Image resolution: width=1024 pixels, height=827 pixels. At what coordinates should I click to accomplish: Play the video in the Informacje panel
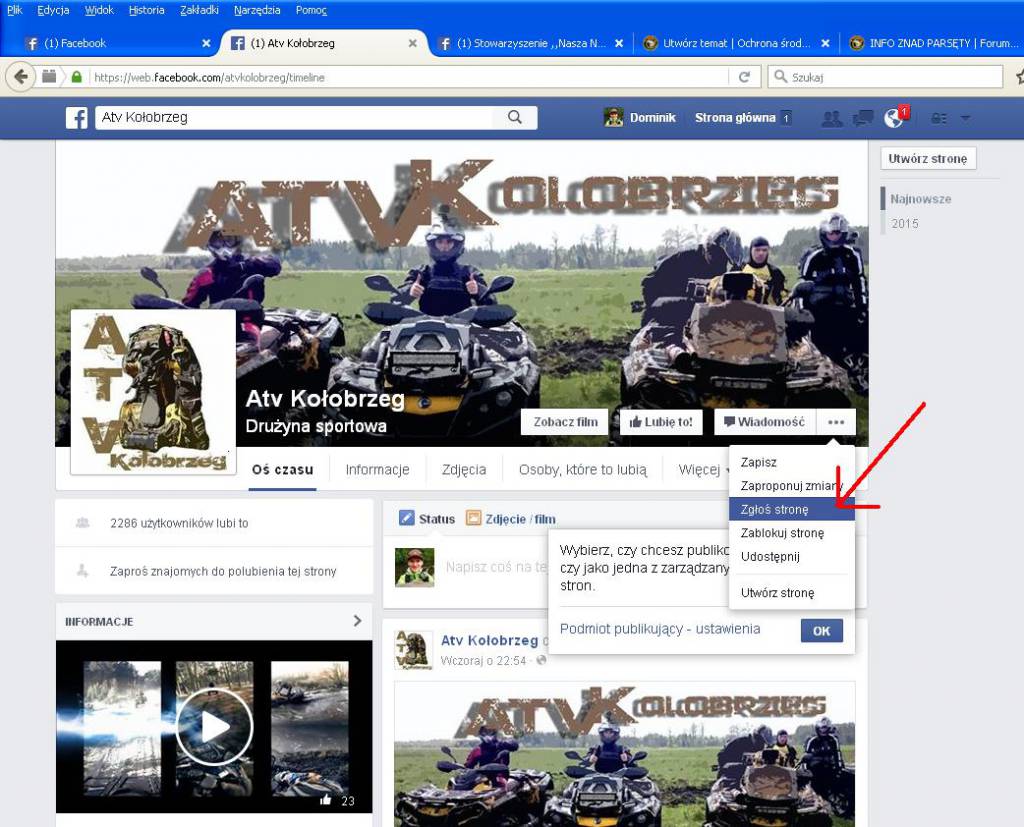(x=214, y=726)
